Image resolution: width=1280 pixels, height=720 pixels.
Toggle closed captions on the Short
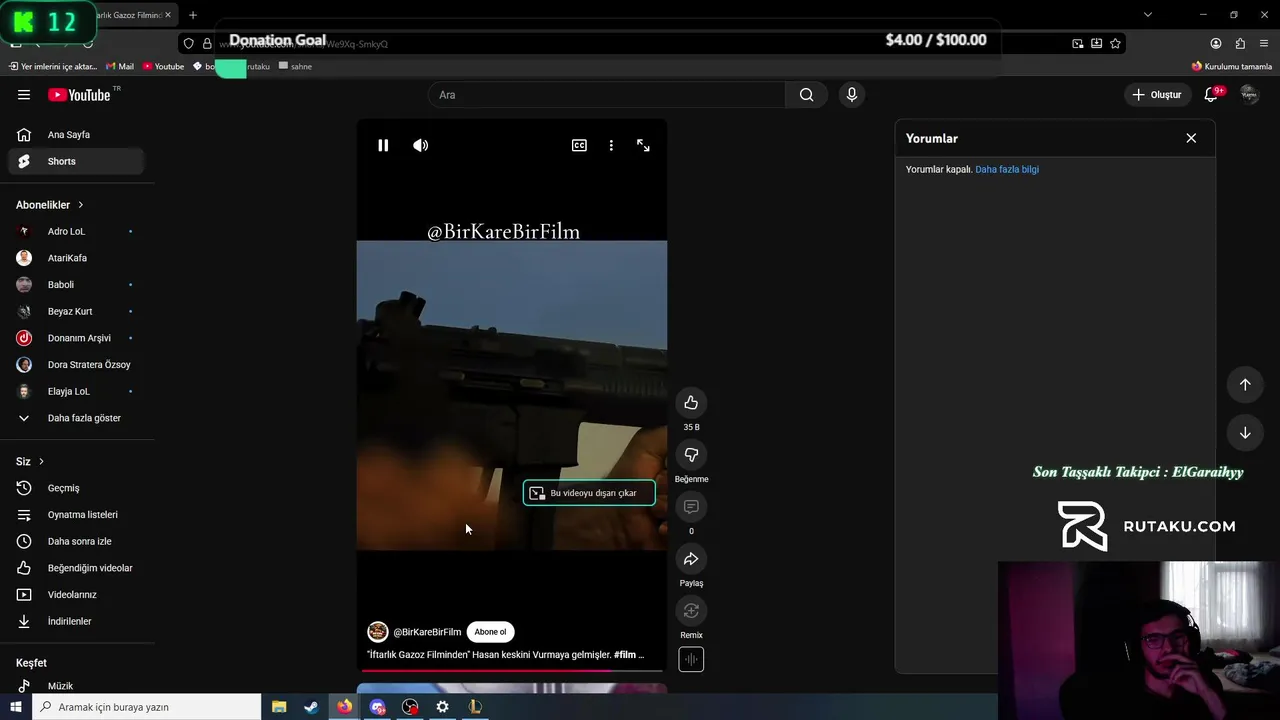click(579, 145)
